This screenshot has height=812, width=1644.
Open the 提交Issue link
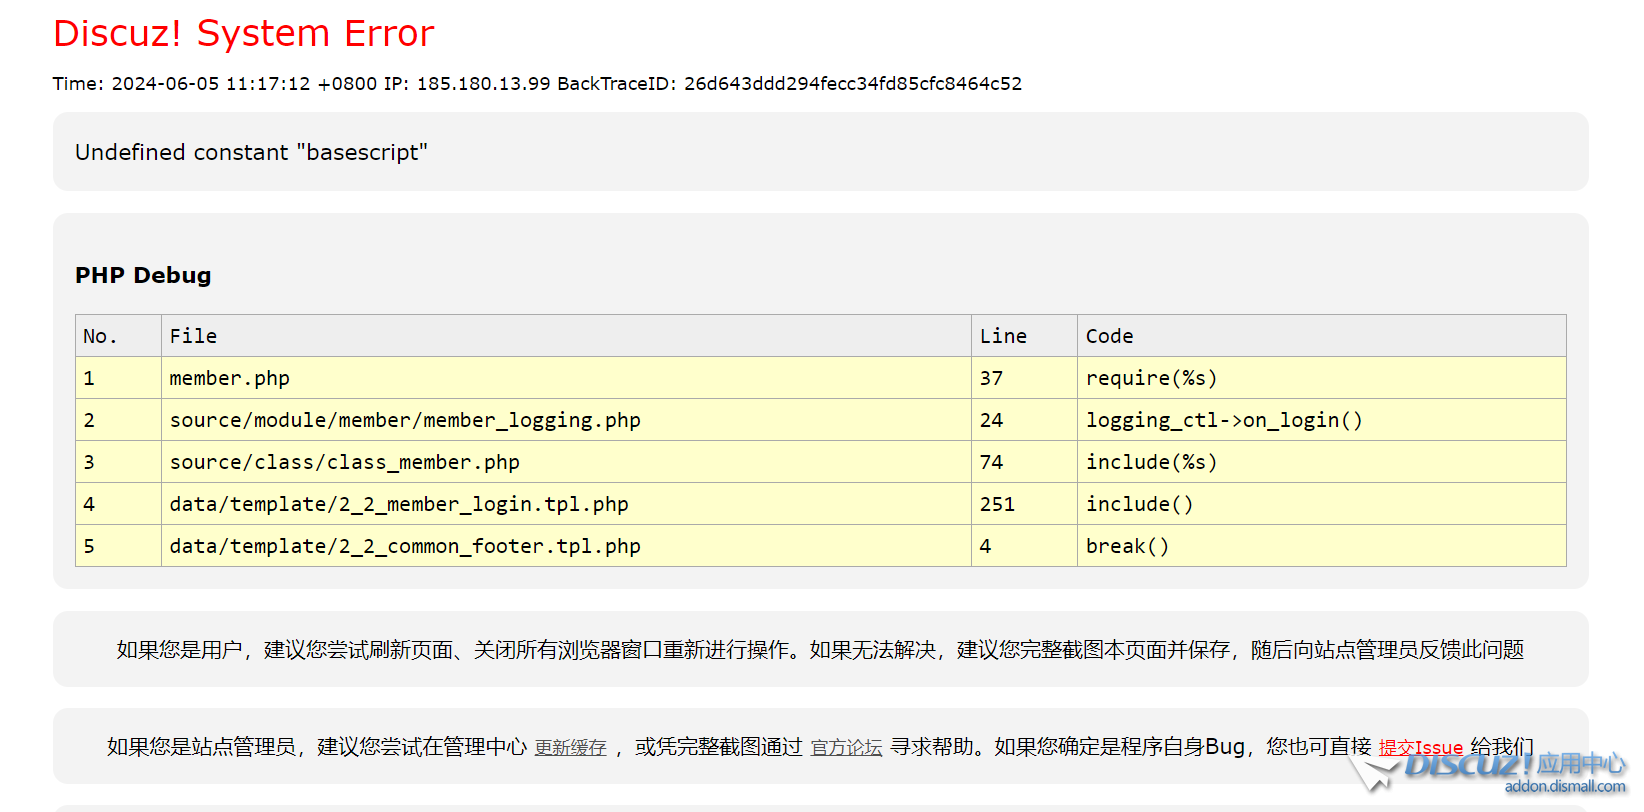tap(1420, 748)
